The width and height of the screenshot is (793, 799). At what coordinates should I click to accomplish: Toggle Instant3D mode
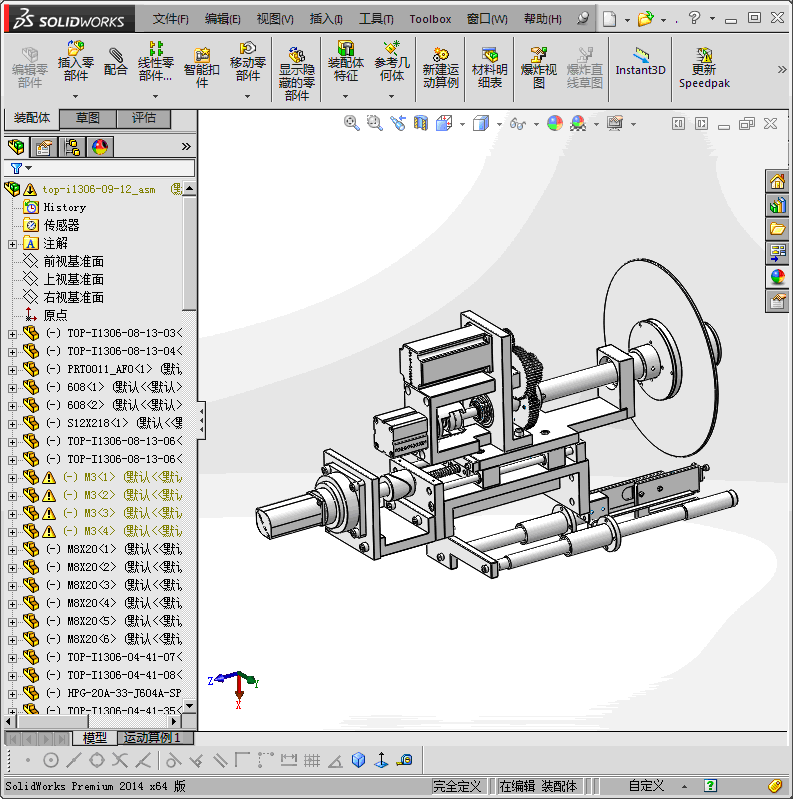(x=641, y=62)
